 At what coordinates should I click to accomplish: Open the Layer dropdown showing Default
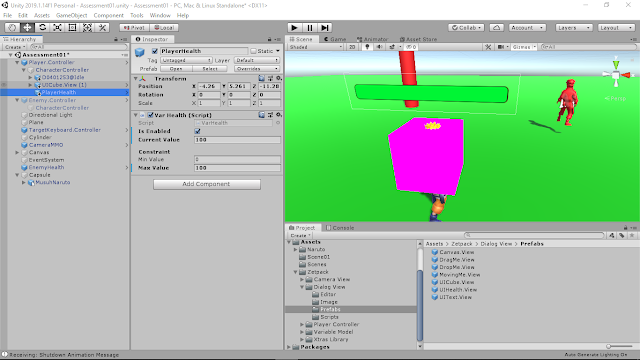[257, 60]
